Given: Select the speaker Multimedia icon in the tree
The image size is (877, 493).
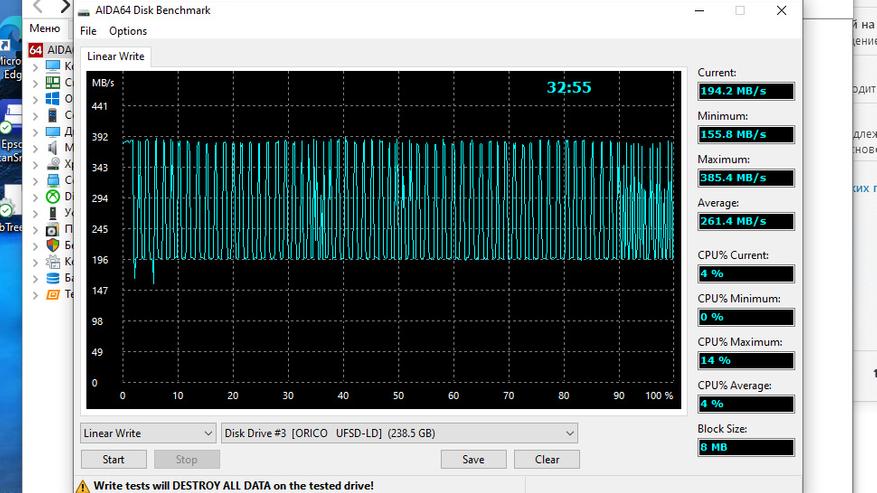Looking at the screenshot, I should click(53, 147).
